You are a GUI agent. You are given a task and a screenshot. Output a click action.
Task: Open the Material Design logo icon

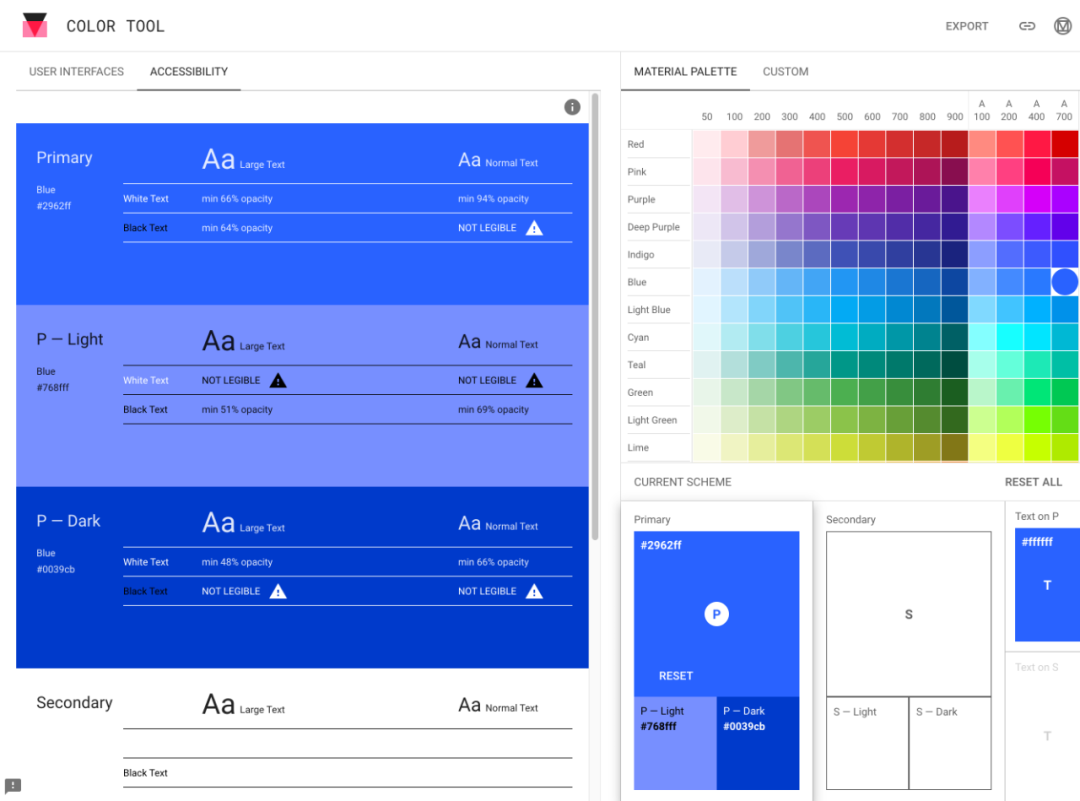click(1063, 26)
